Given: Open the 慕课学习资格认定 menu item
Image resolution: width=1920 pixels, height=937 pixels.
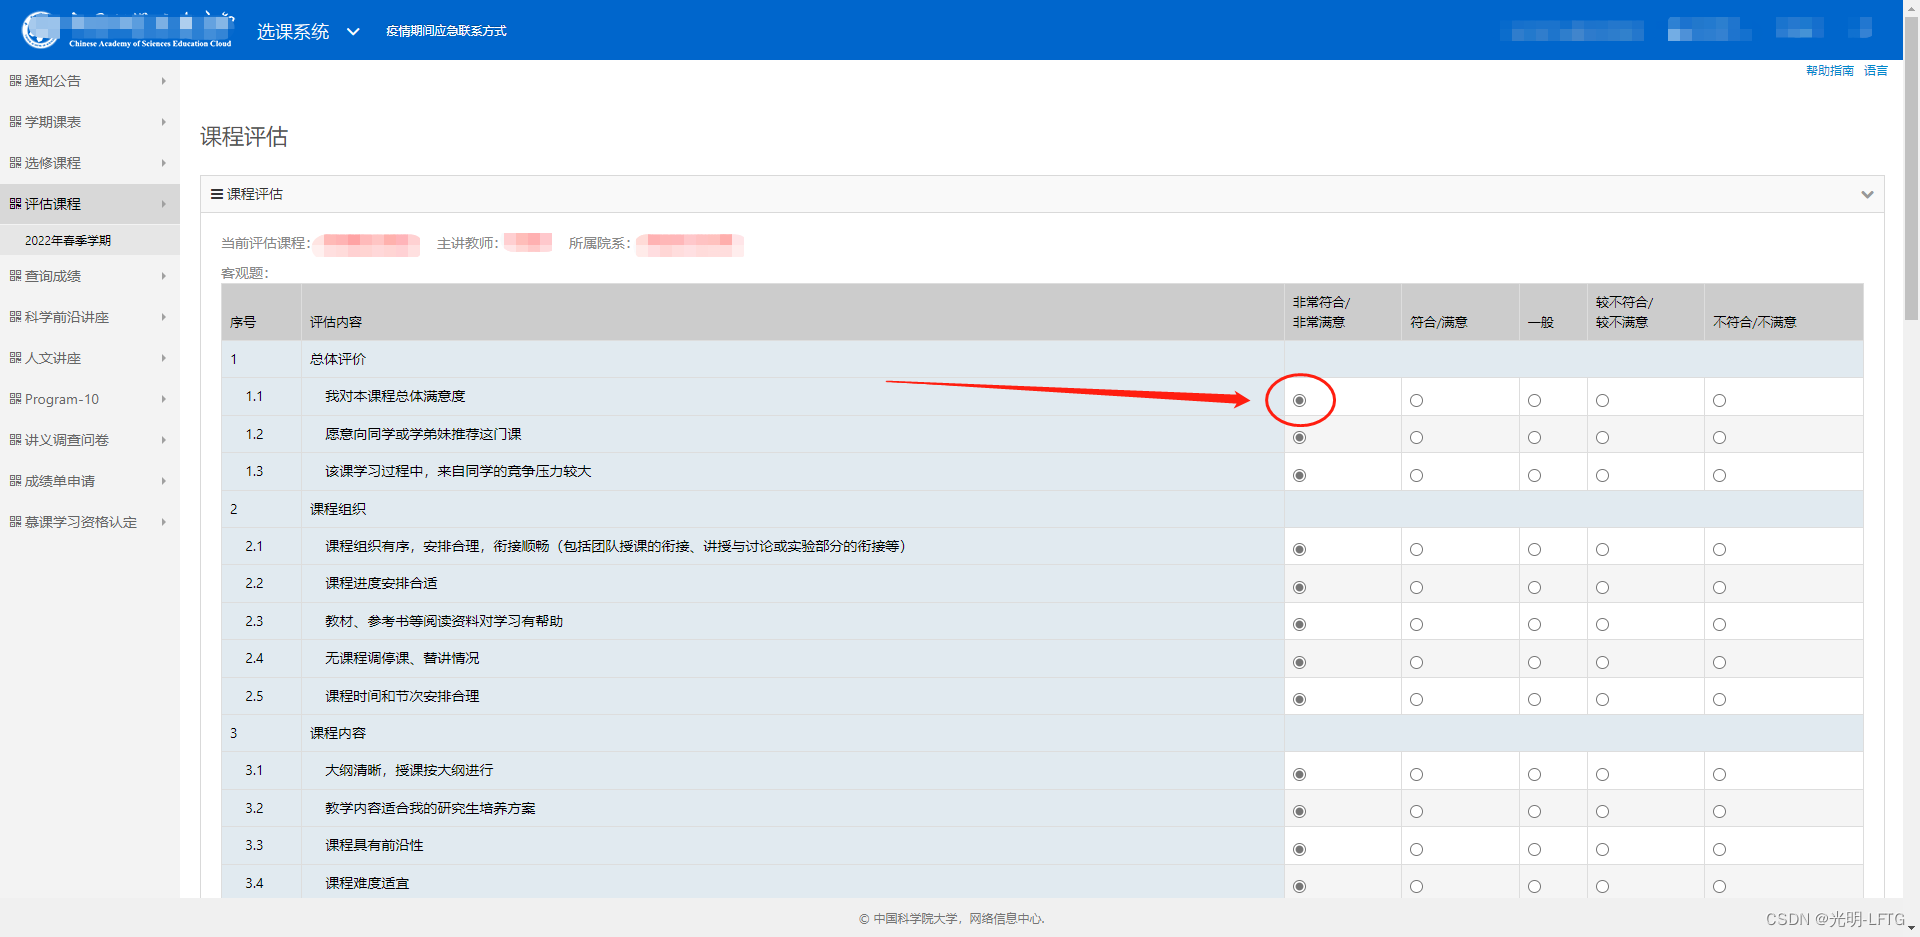Looking at the screenshot, I should tap(90, 522).
